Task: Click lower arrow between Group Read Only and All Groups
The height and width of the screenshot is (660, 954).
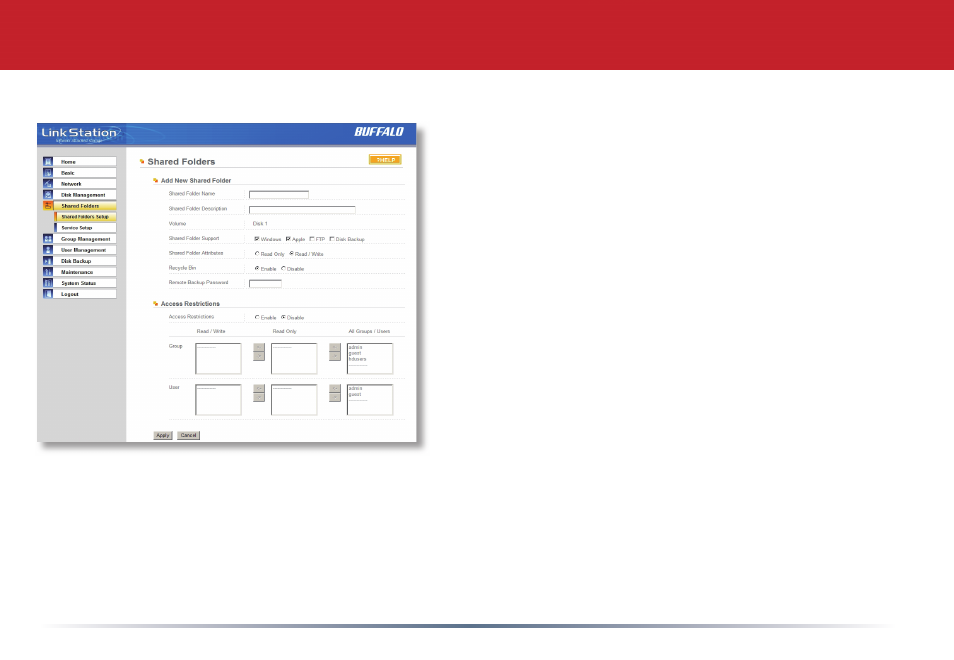Action: click(x=335, y=356)
